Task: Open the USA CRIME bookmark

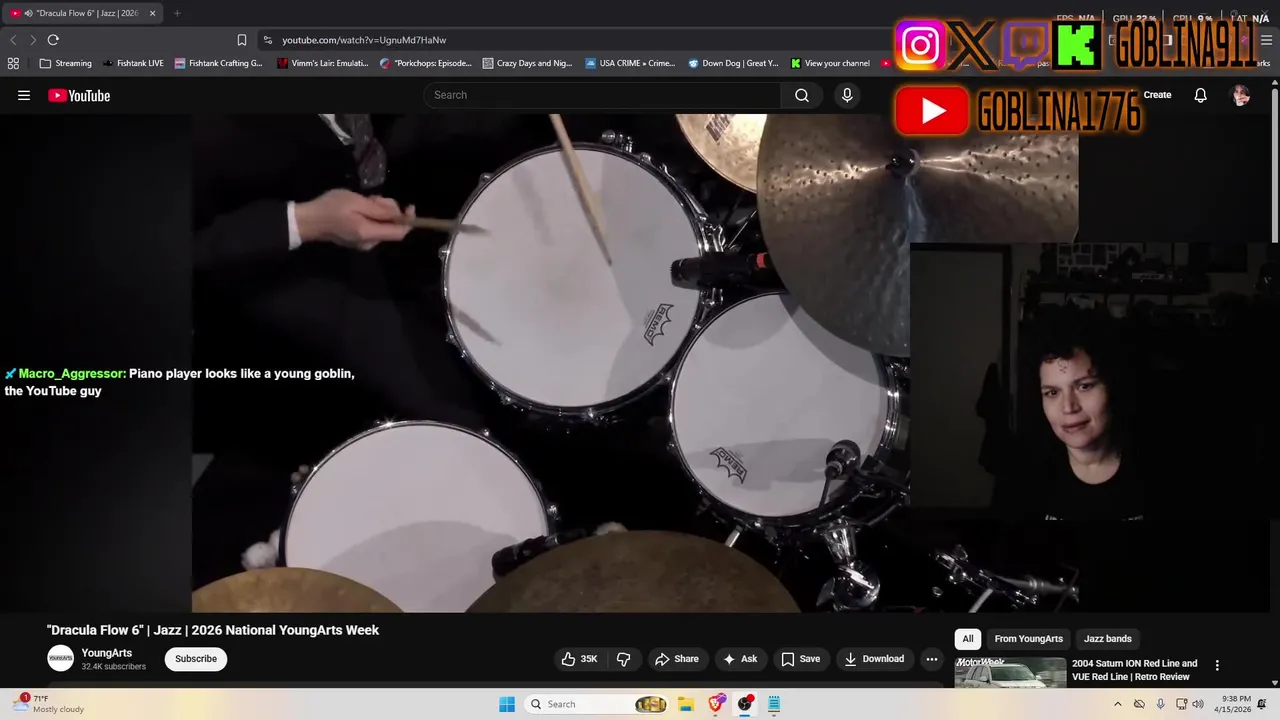Action: [x=631, y=63]
